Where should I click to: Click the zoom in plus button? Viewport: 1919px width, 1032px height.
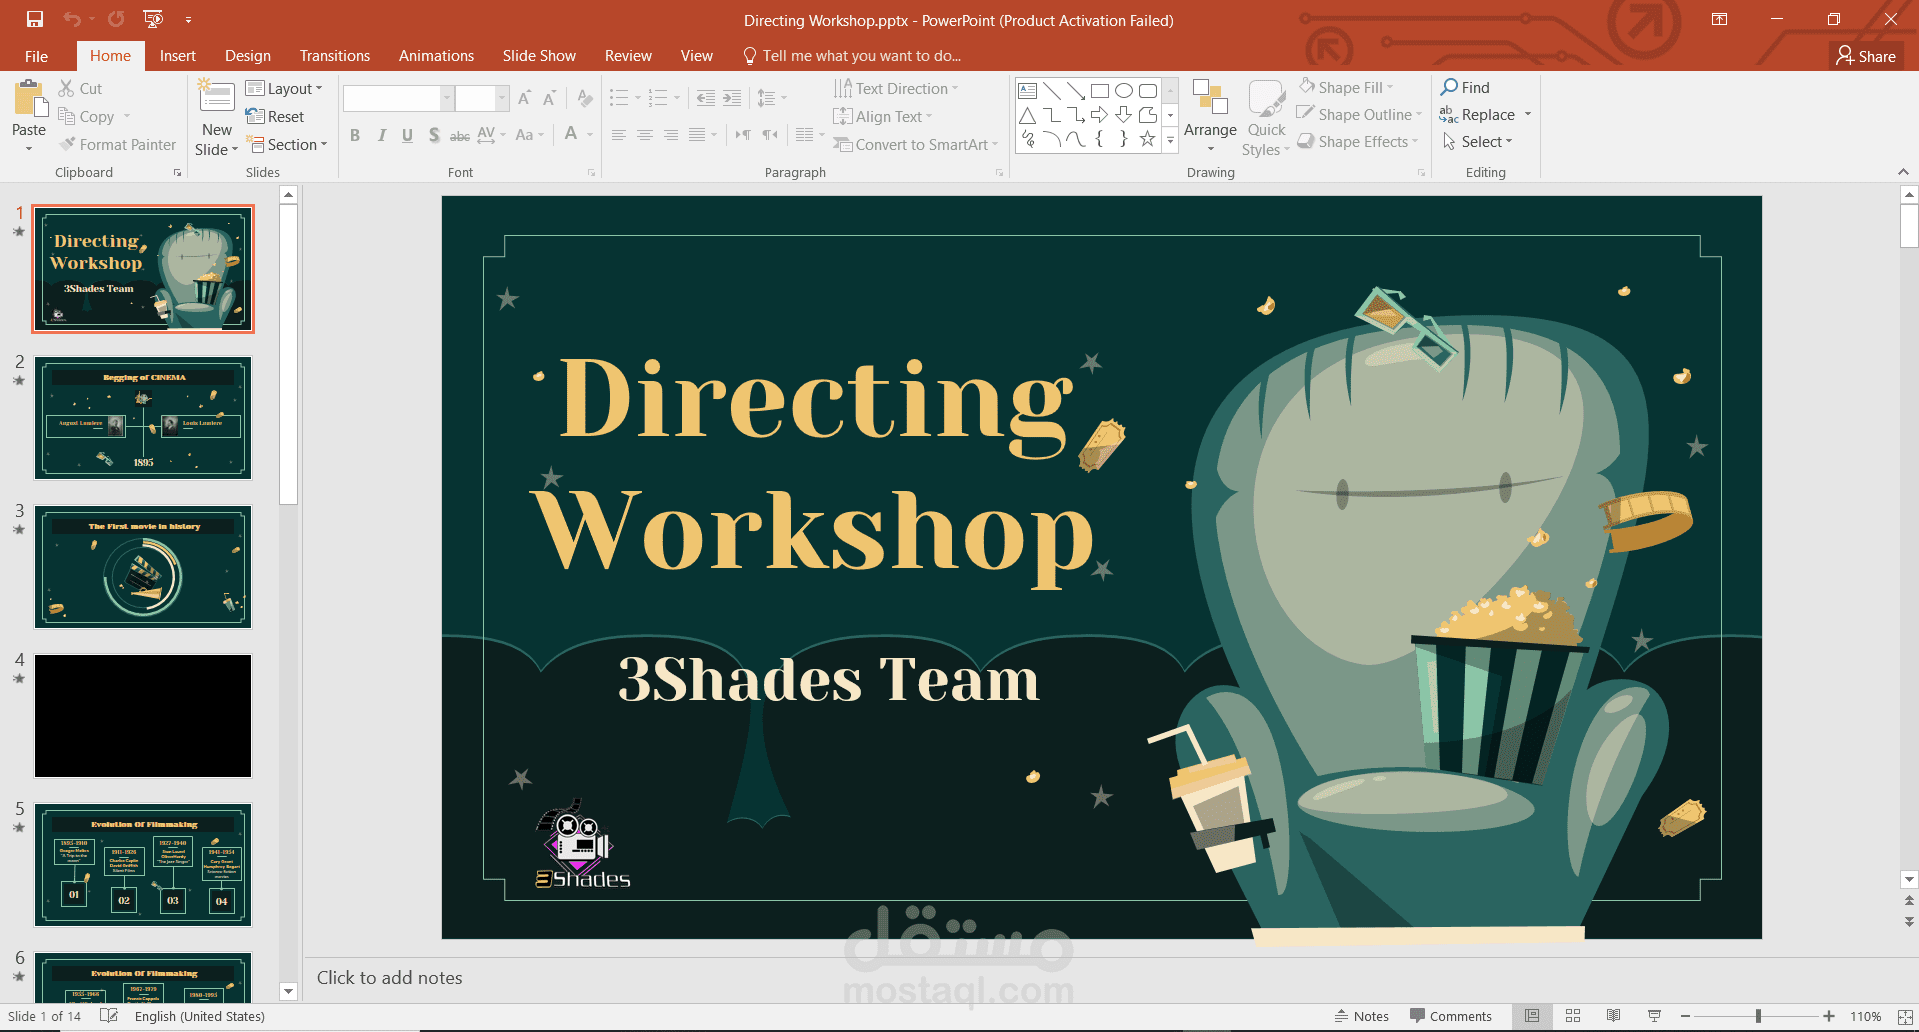[x=1829, y=1016]
